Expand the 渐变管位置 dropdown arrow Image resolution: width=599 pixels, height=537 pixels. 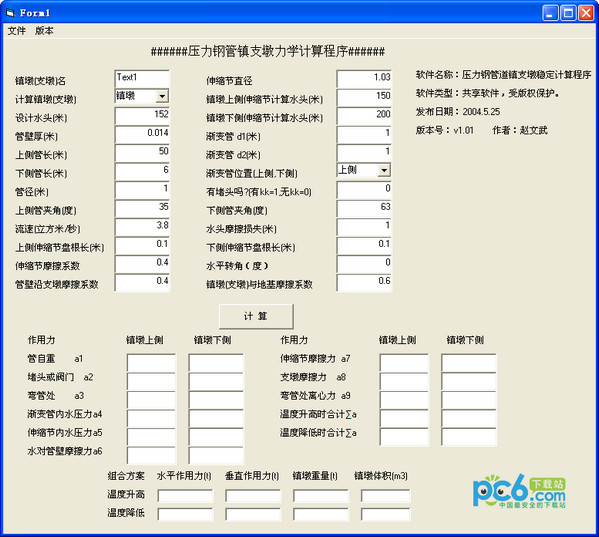pos(384,170)
